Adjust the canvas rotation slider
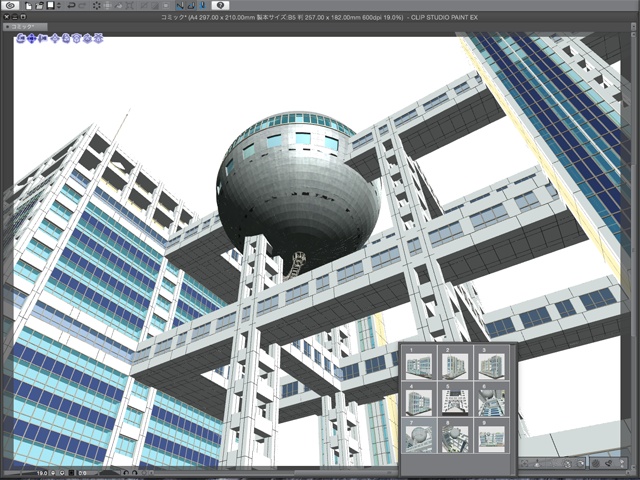 108,473
